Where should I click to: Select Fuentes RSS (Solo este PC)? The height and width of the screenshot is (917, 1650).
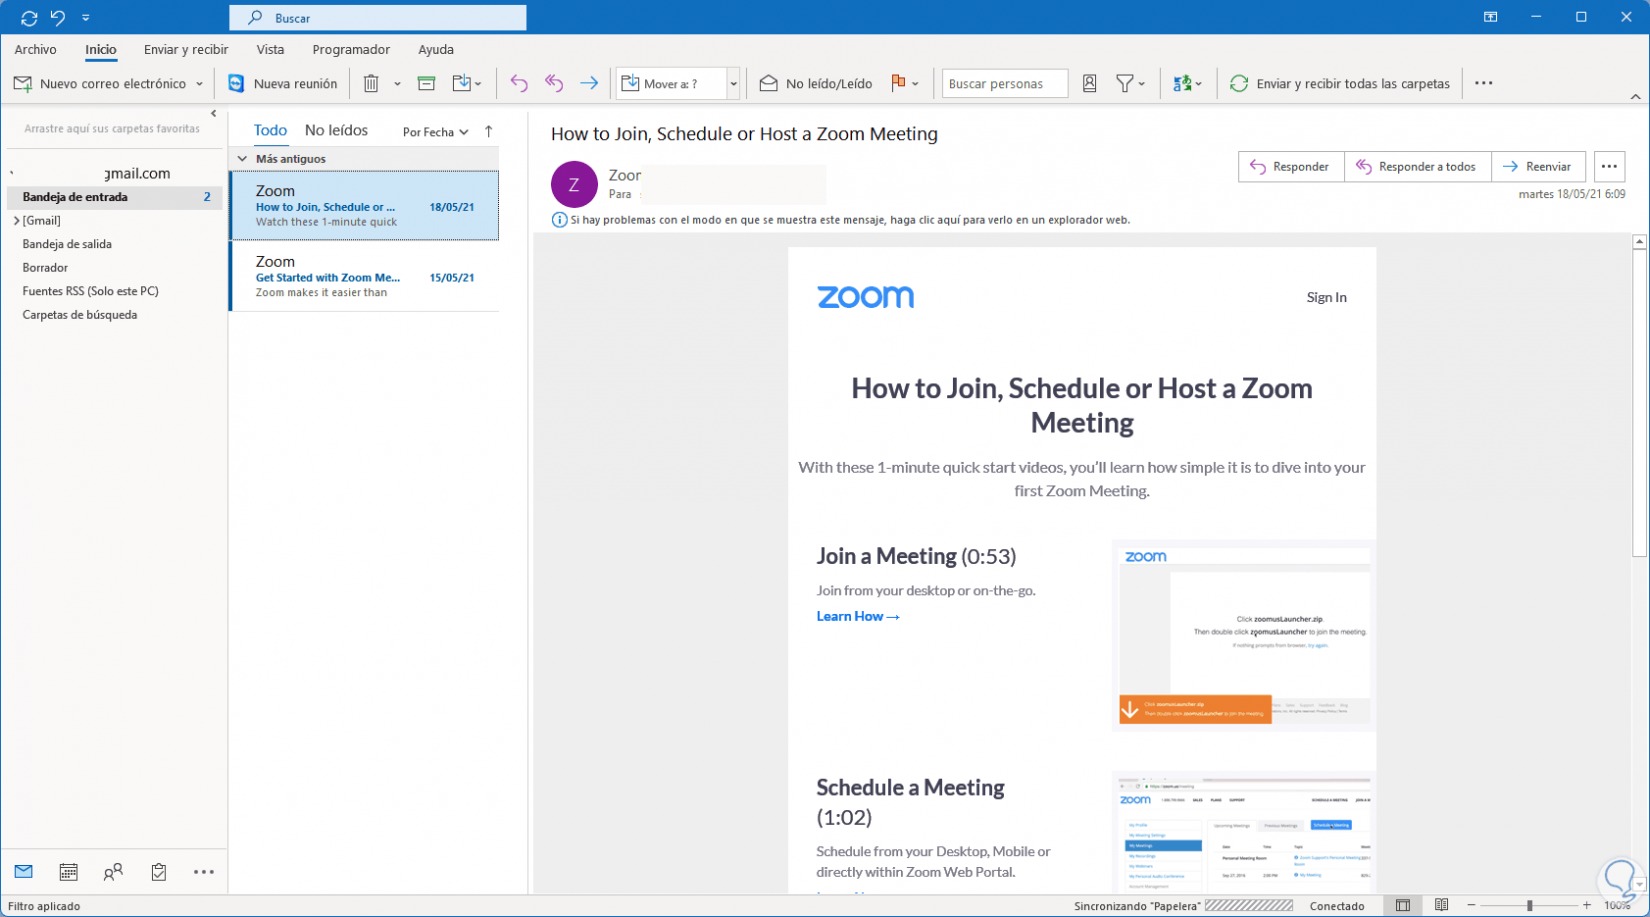[x=90, y=291]
